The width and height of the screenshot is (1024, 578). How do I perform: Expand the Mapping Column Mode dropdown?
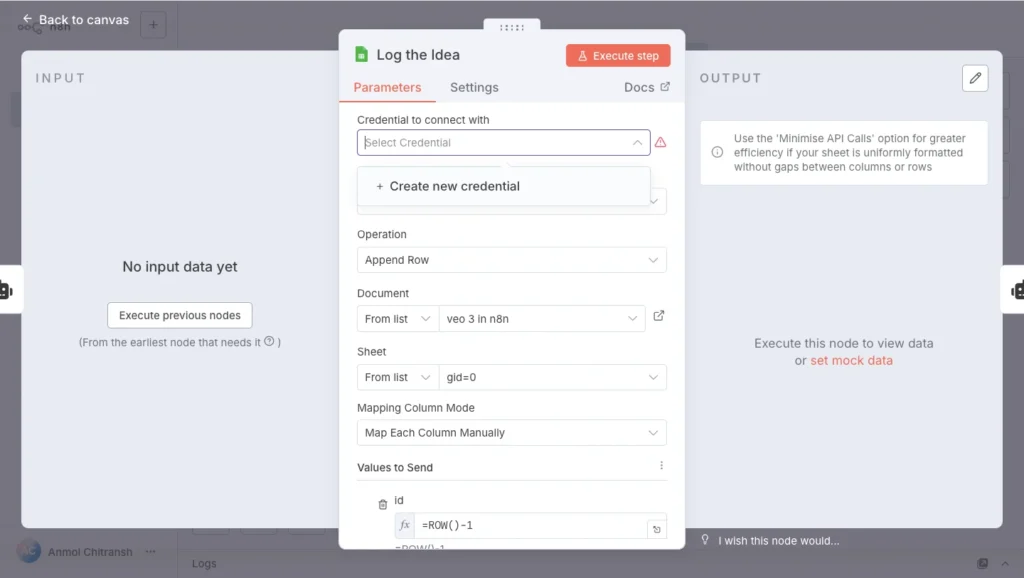pyautogui.click(x=511, y=433)
